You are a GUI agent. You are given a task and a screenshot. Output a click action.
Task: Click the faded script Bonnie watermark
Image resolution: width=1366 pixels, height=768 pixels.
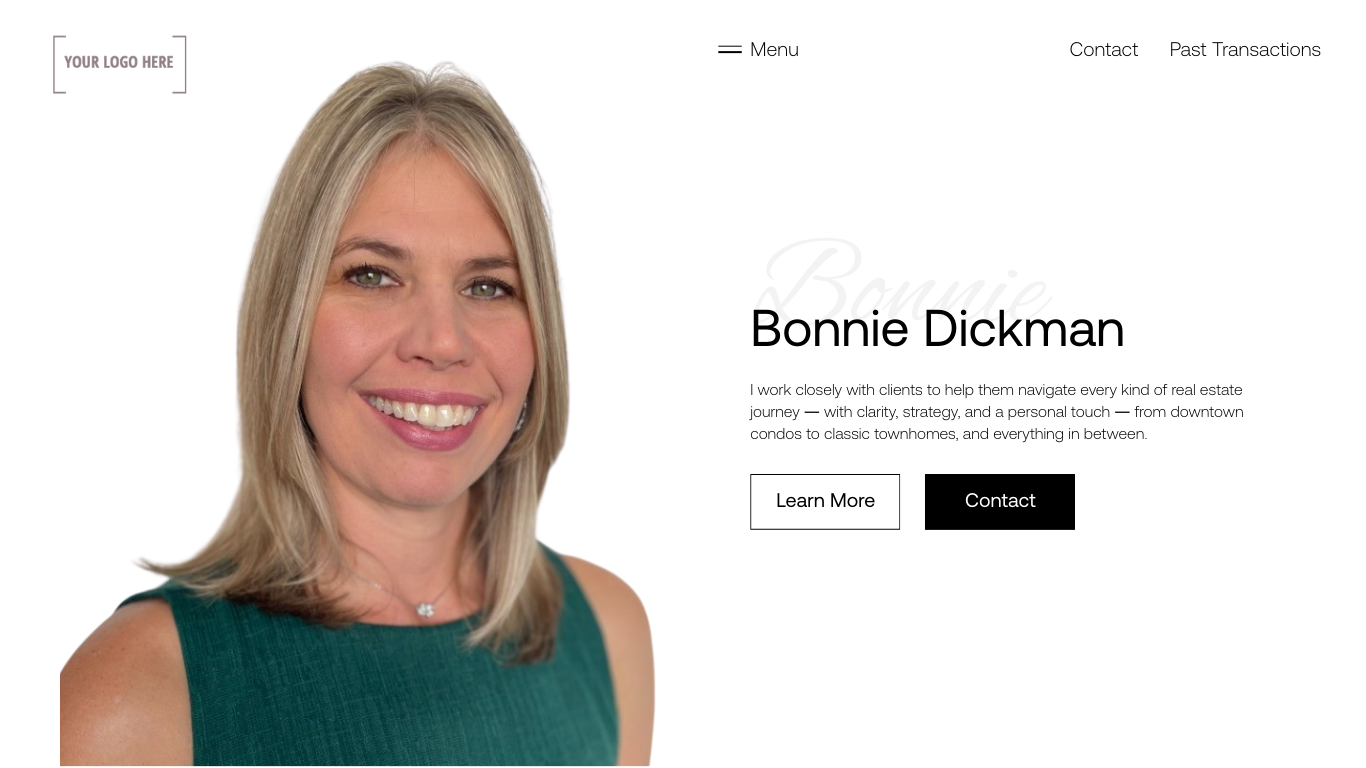[x=905, y=275]
